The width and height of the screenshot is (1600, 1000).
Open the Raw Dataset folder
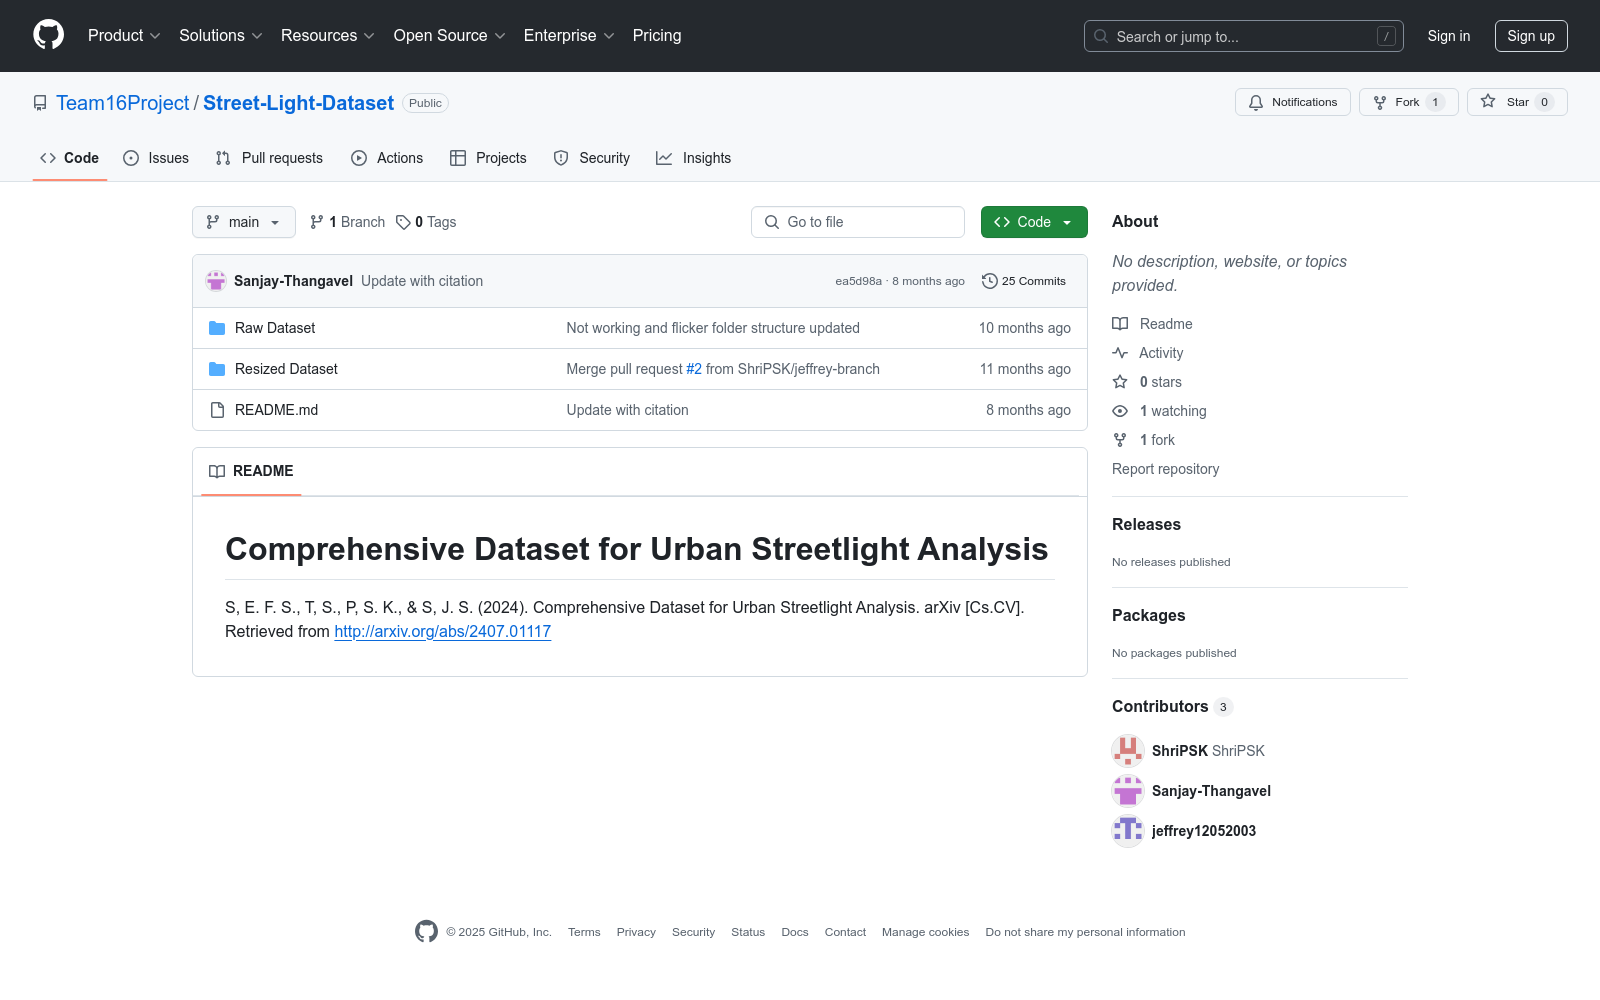point(275,328)
